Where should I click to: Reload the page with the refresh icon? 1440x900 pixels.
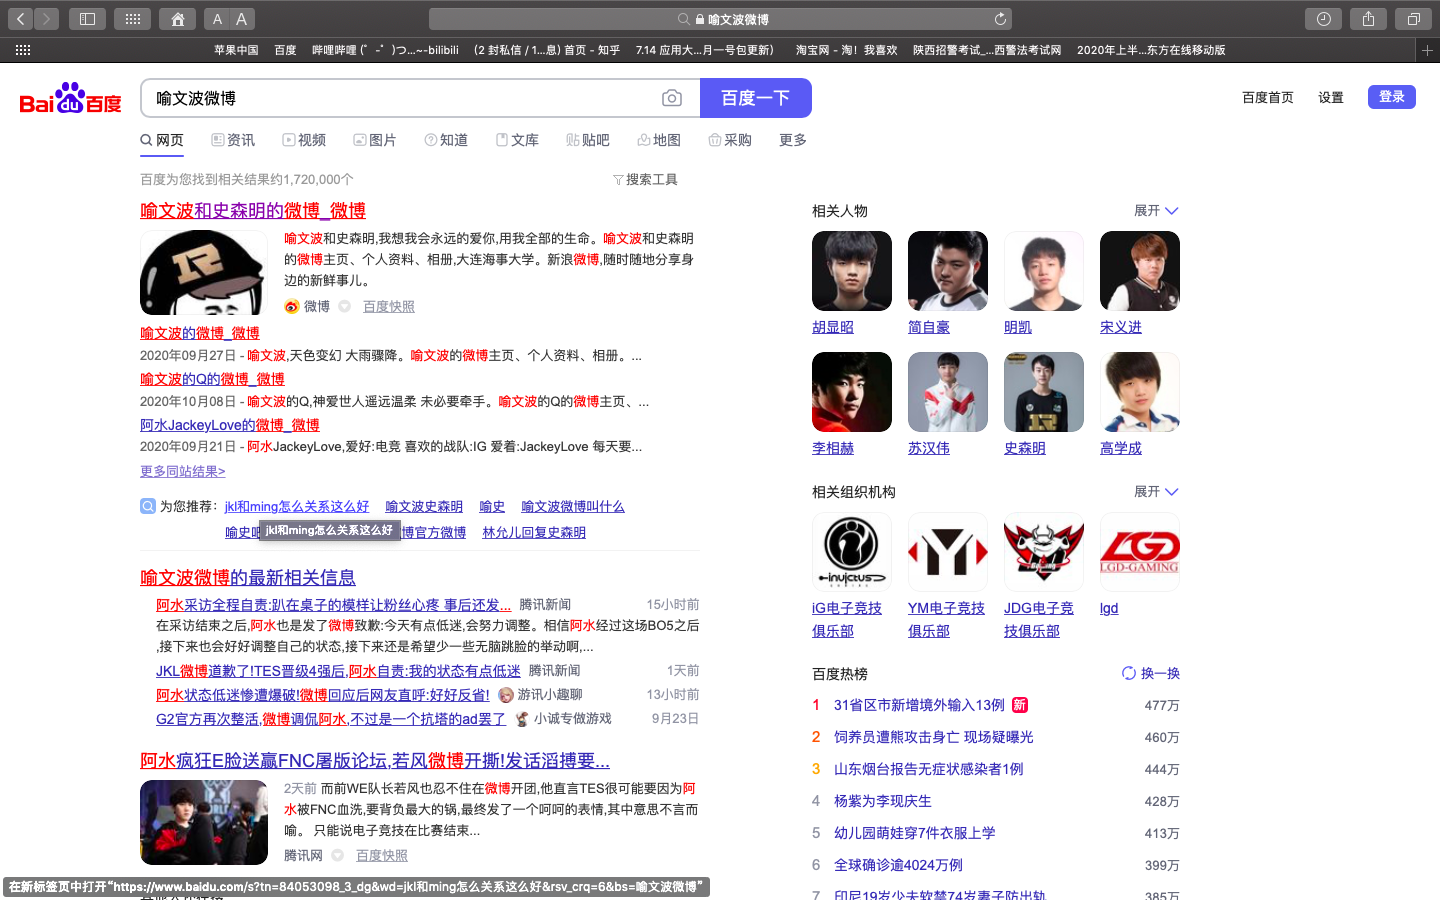click(x=1000, y=19)
